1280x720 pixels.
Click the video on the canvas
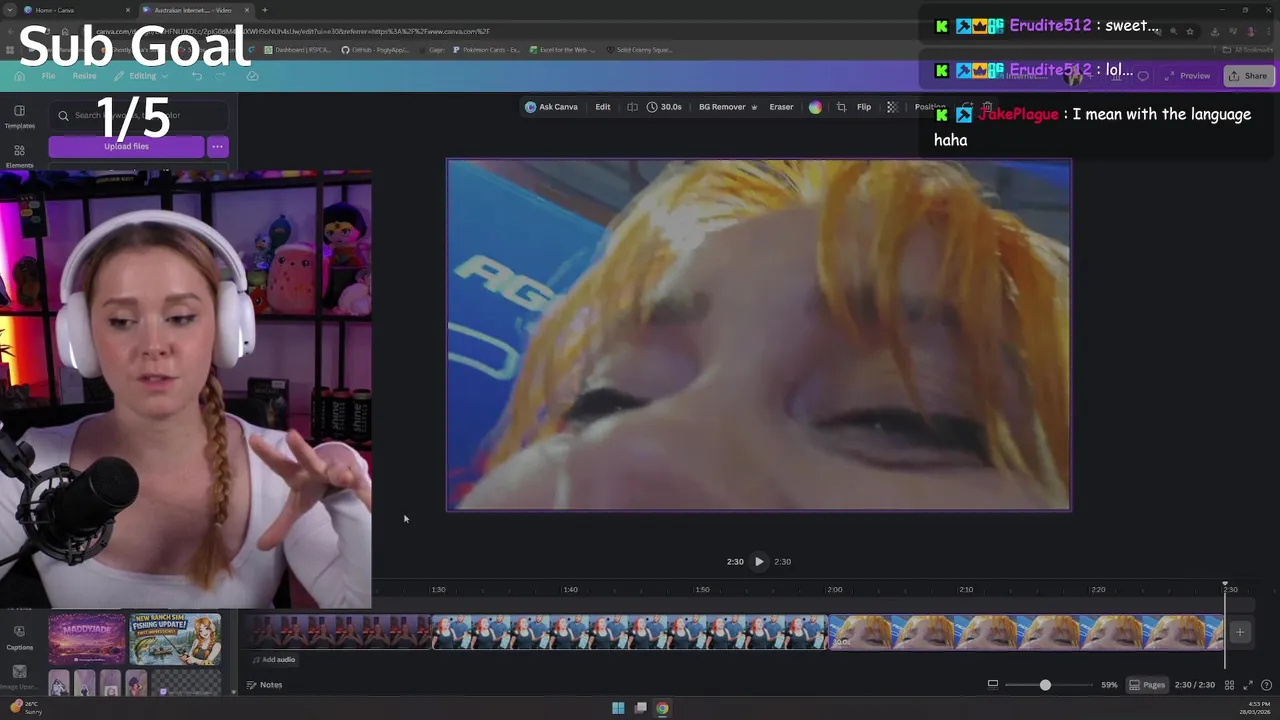click(759, 335)
